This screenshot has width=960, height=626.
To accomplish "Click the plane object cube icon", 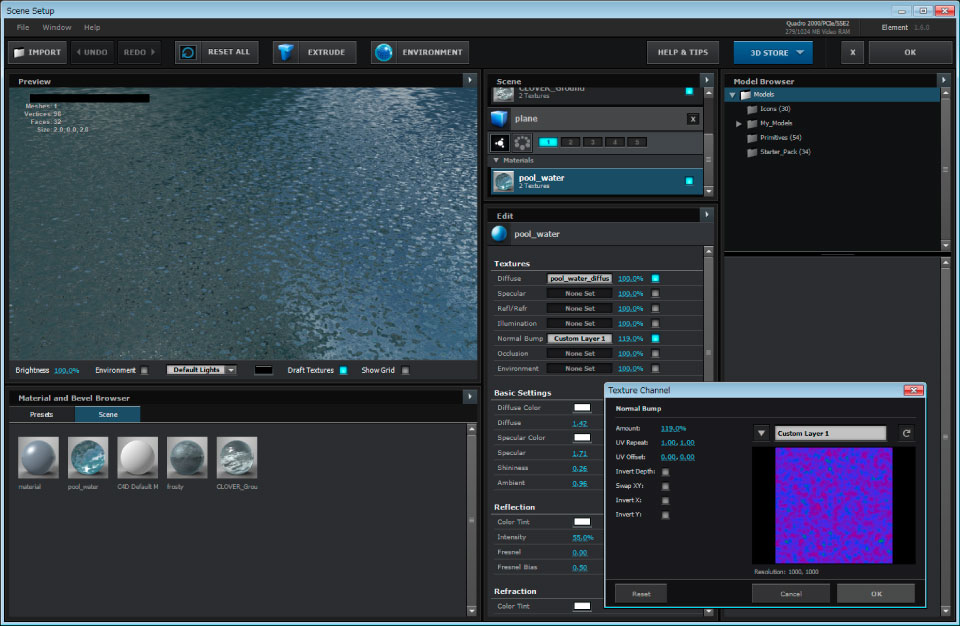I will point(500,119).
